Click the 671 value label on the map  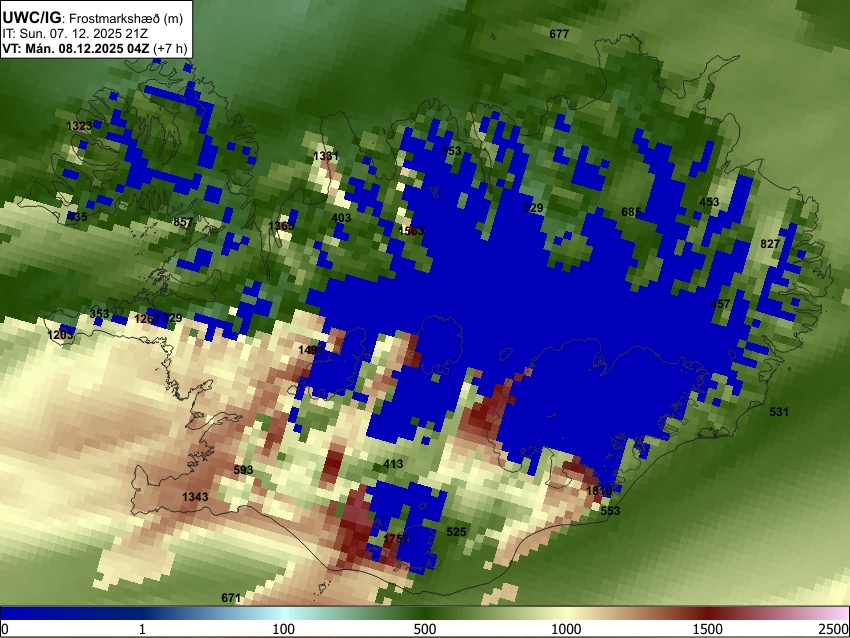click(231, 598)
